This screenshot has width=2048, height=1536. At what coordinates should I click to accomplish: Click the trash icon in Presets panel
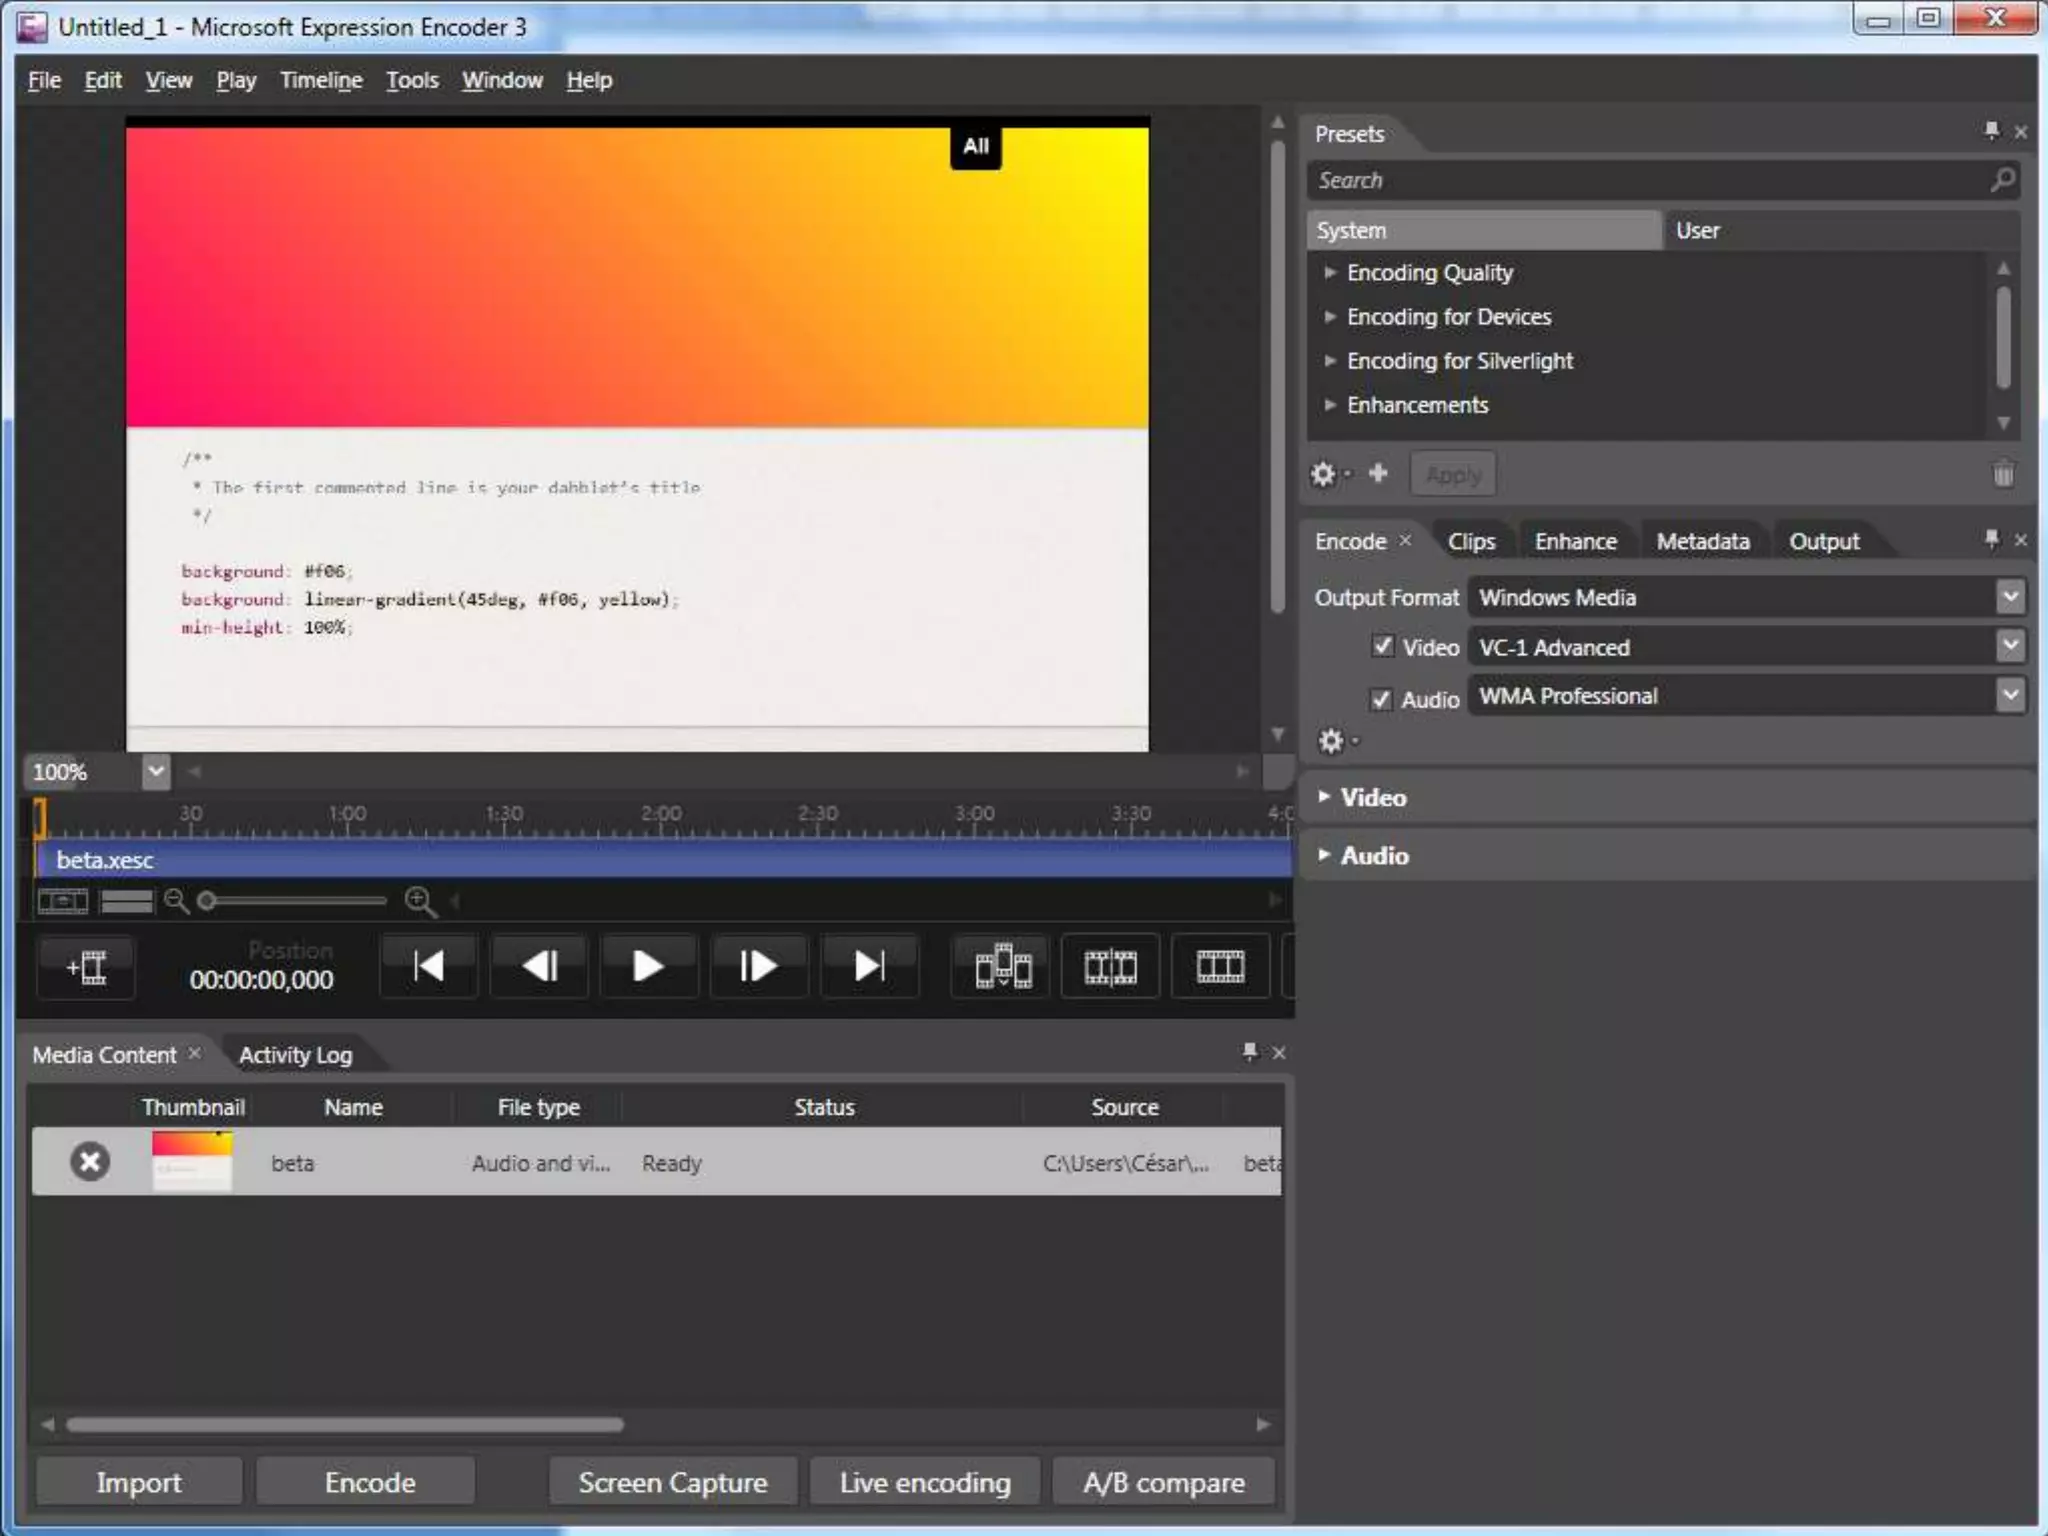click(2003, 474)
